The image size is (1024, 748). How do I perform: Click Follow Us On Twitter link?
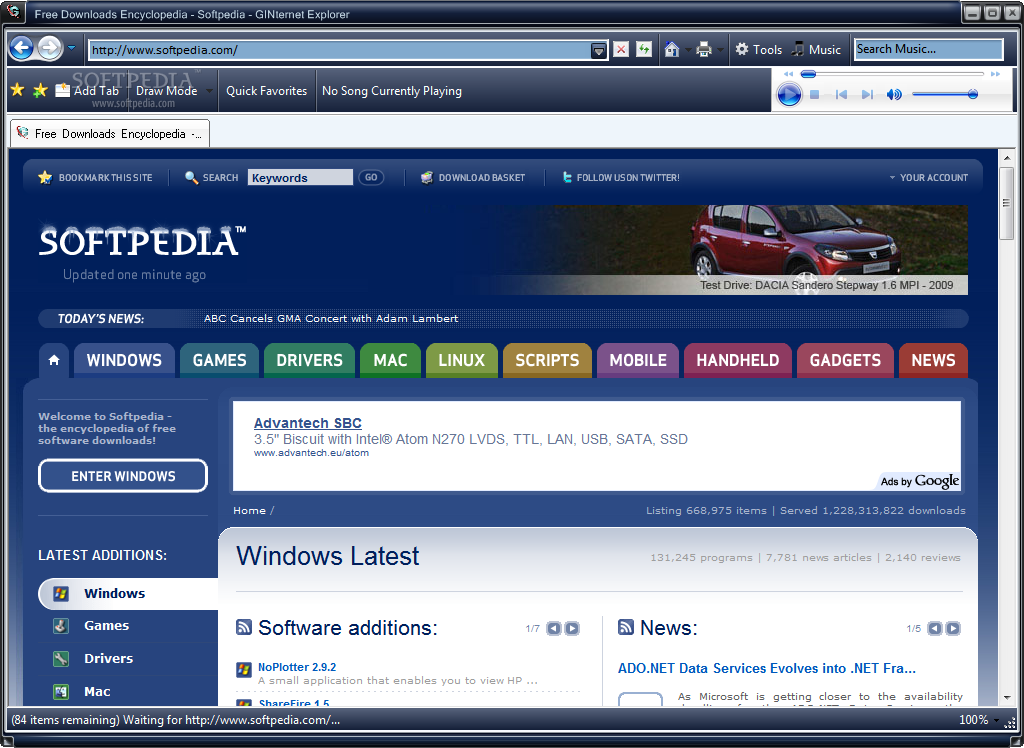[620, 178]
